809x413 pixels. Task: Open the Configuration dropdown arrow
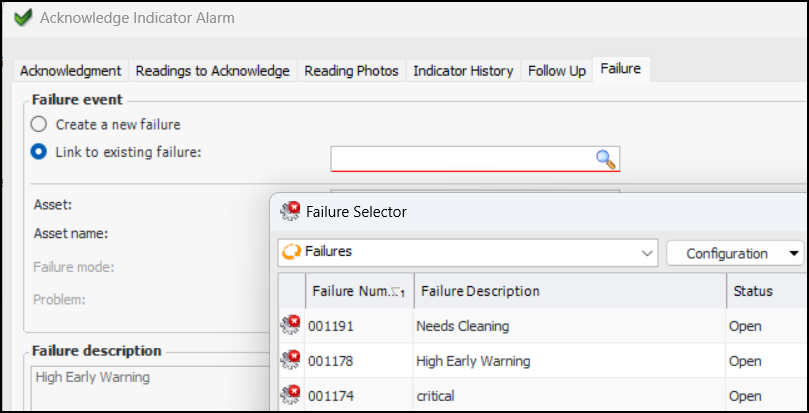pos(795,254)
